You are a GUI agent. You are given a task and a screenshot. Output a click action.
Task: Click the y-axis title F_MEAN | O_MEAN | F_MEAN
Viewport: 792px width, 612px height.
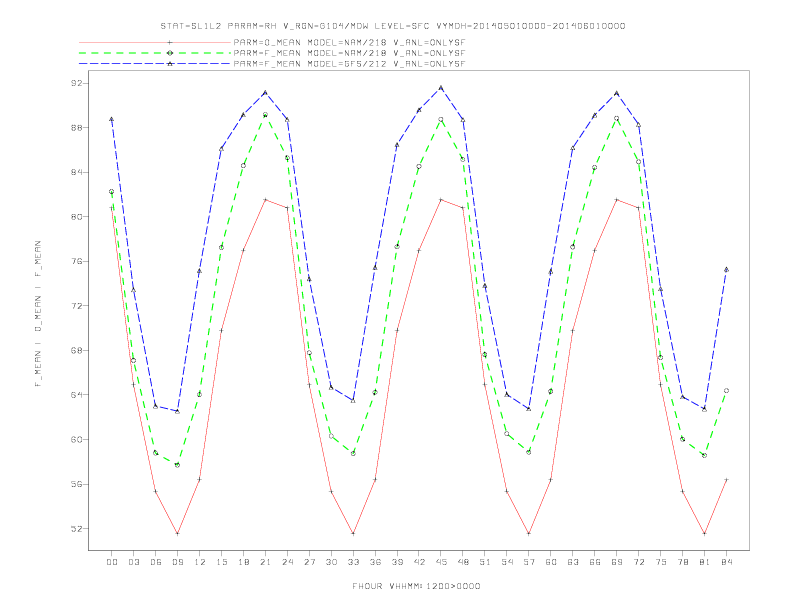coord(38,314)
